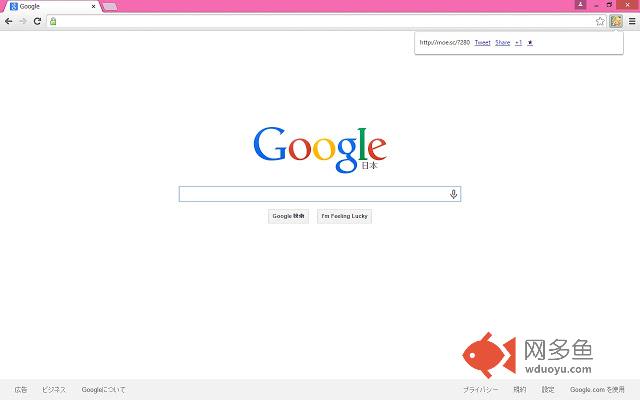Screen dimensions: 640x400
Task: Open the Chrome hamburger menu
Action: [631, 21]
